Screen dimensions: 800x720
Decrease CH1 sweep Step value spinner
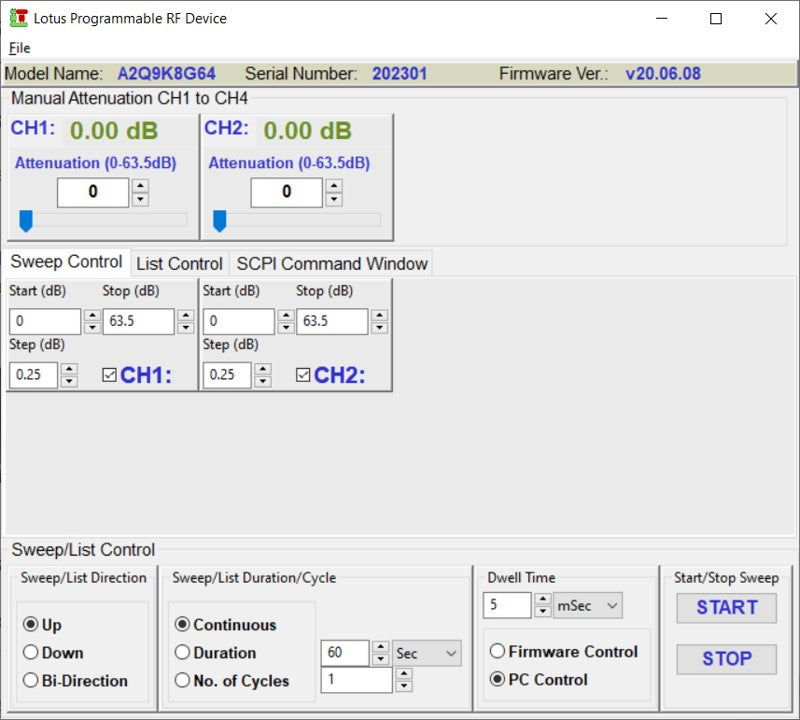click(x=69, y=381)
